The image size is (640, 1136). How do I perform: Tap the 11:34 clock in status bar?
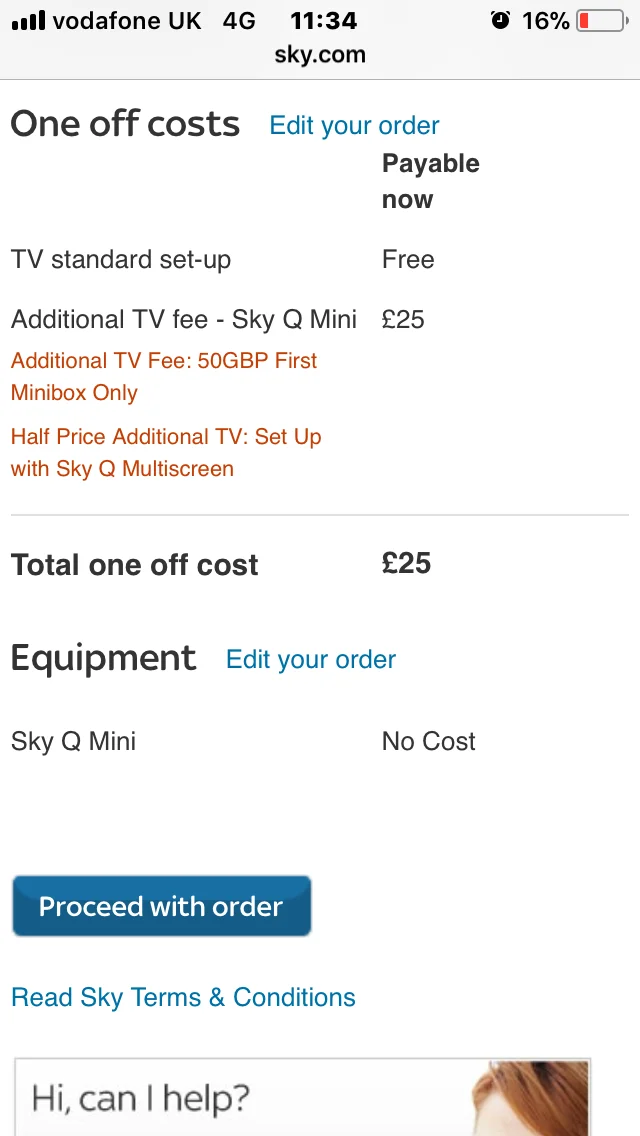(323, 21)
